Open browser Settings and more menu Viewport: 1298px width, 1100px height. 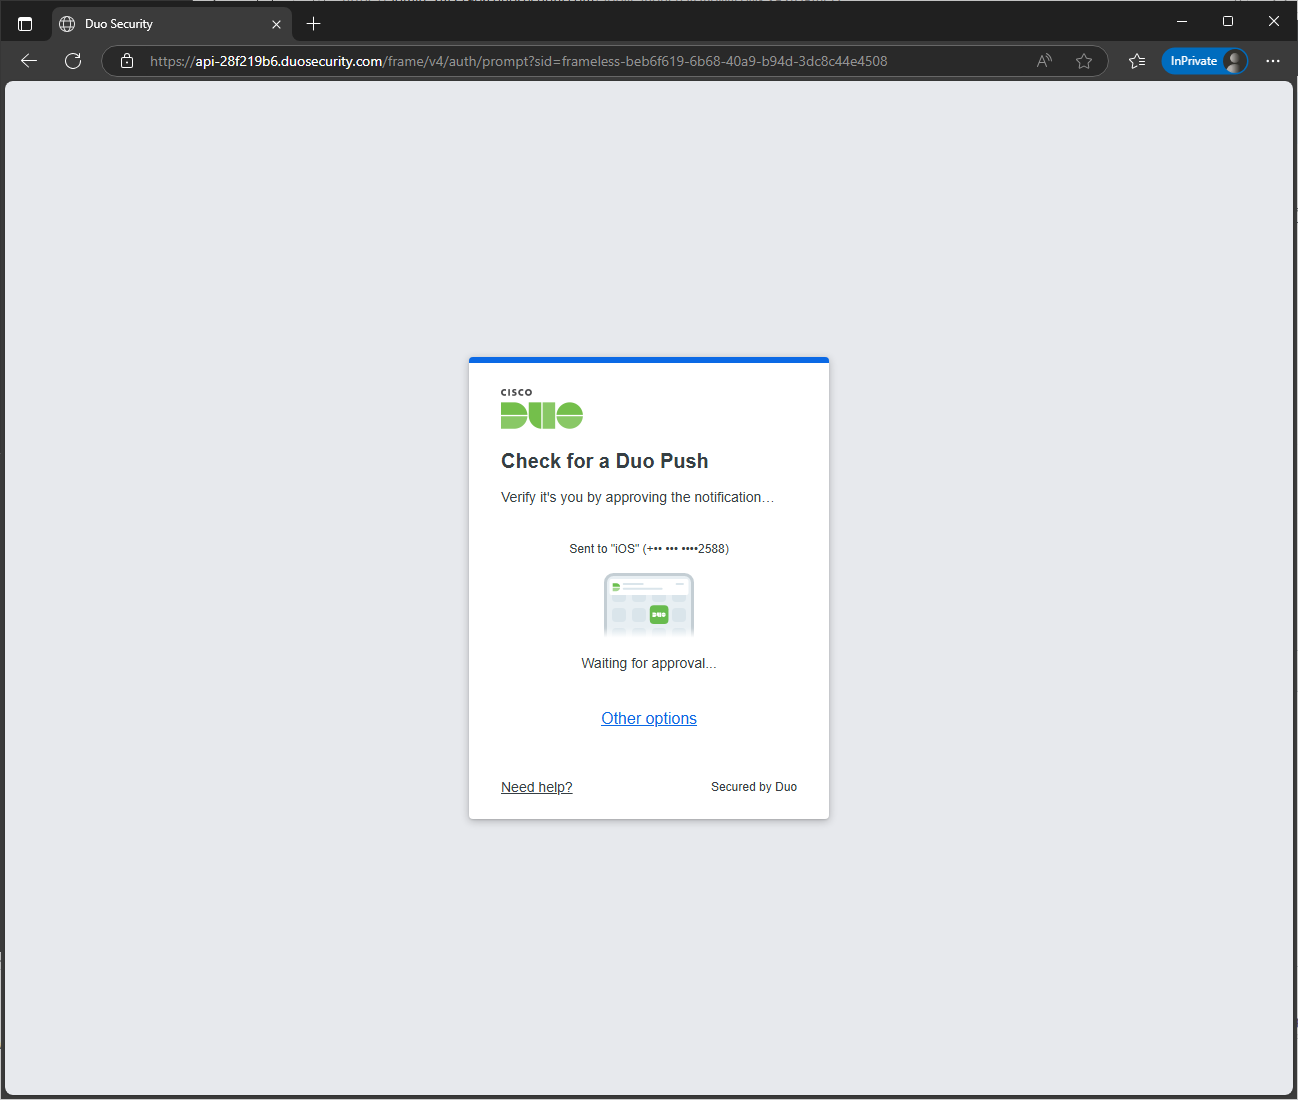click(x=1273, y=61)
